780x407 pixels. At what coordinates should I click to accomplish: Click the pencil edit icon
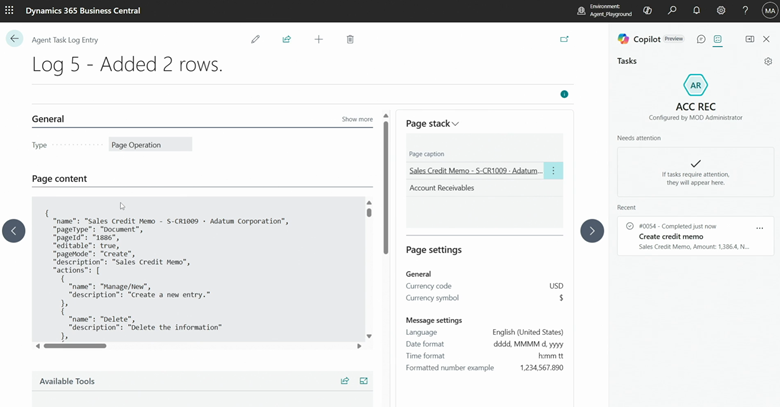(x=255, y=39)
